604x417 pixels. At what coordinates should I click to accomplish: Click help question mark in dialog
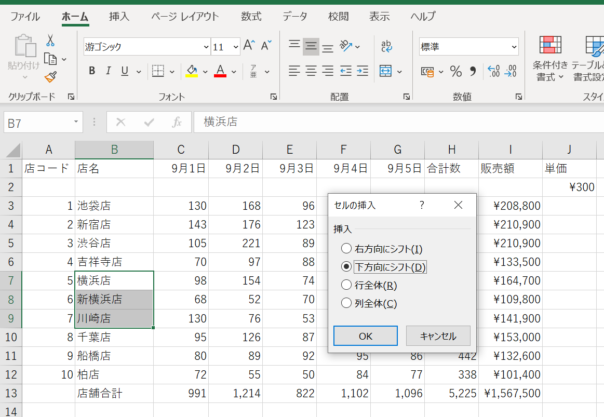click(422, 205)
